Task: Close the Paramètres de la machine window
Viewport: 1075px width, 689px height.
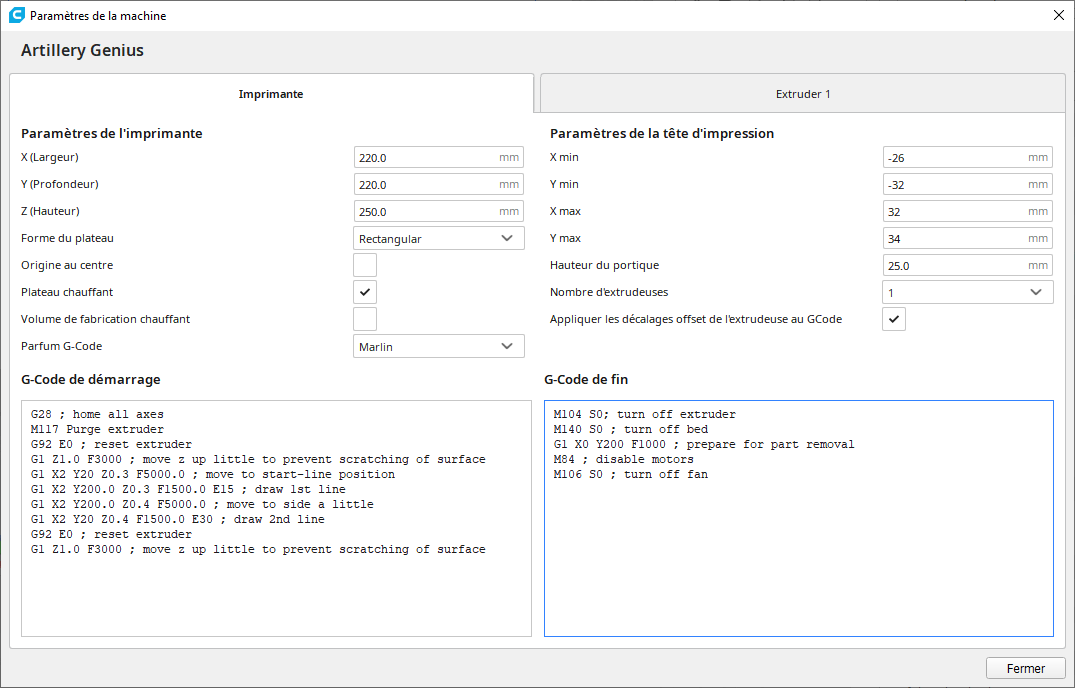Action: tap(1059, 15)
